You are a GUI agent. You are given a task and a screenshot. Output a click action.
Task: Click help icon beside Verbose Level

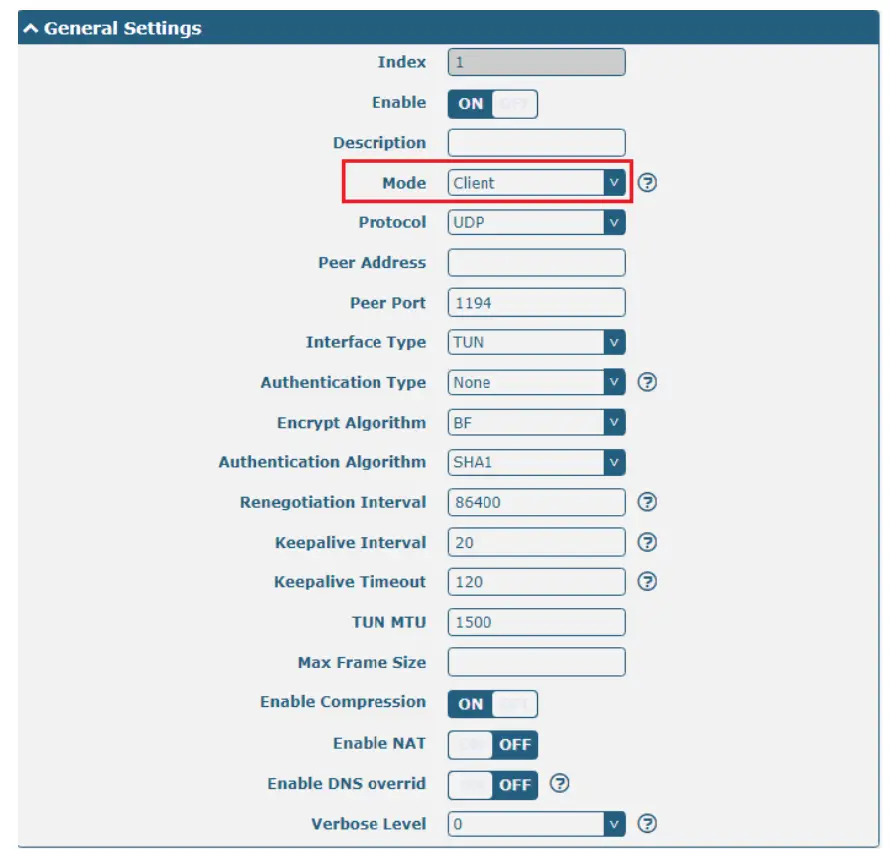tap(647, 824)
